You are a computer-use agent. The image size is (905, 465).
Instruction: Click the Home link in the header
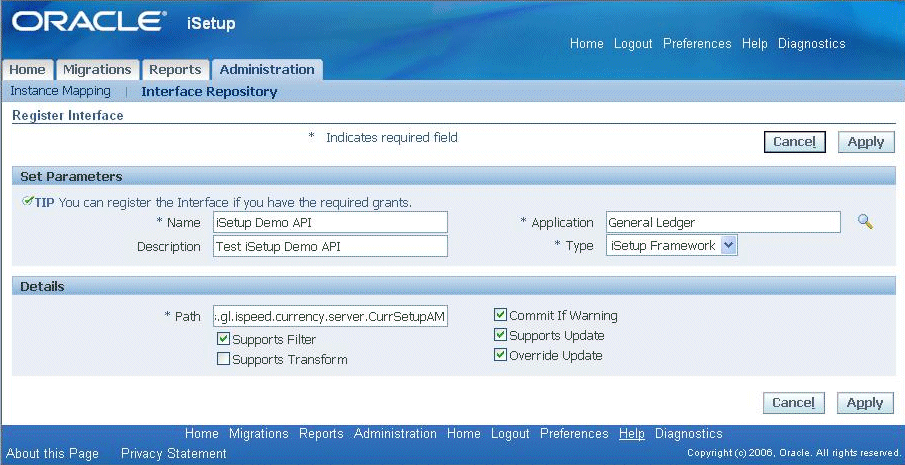586,44
